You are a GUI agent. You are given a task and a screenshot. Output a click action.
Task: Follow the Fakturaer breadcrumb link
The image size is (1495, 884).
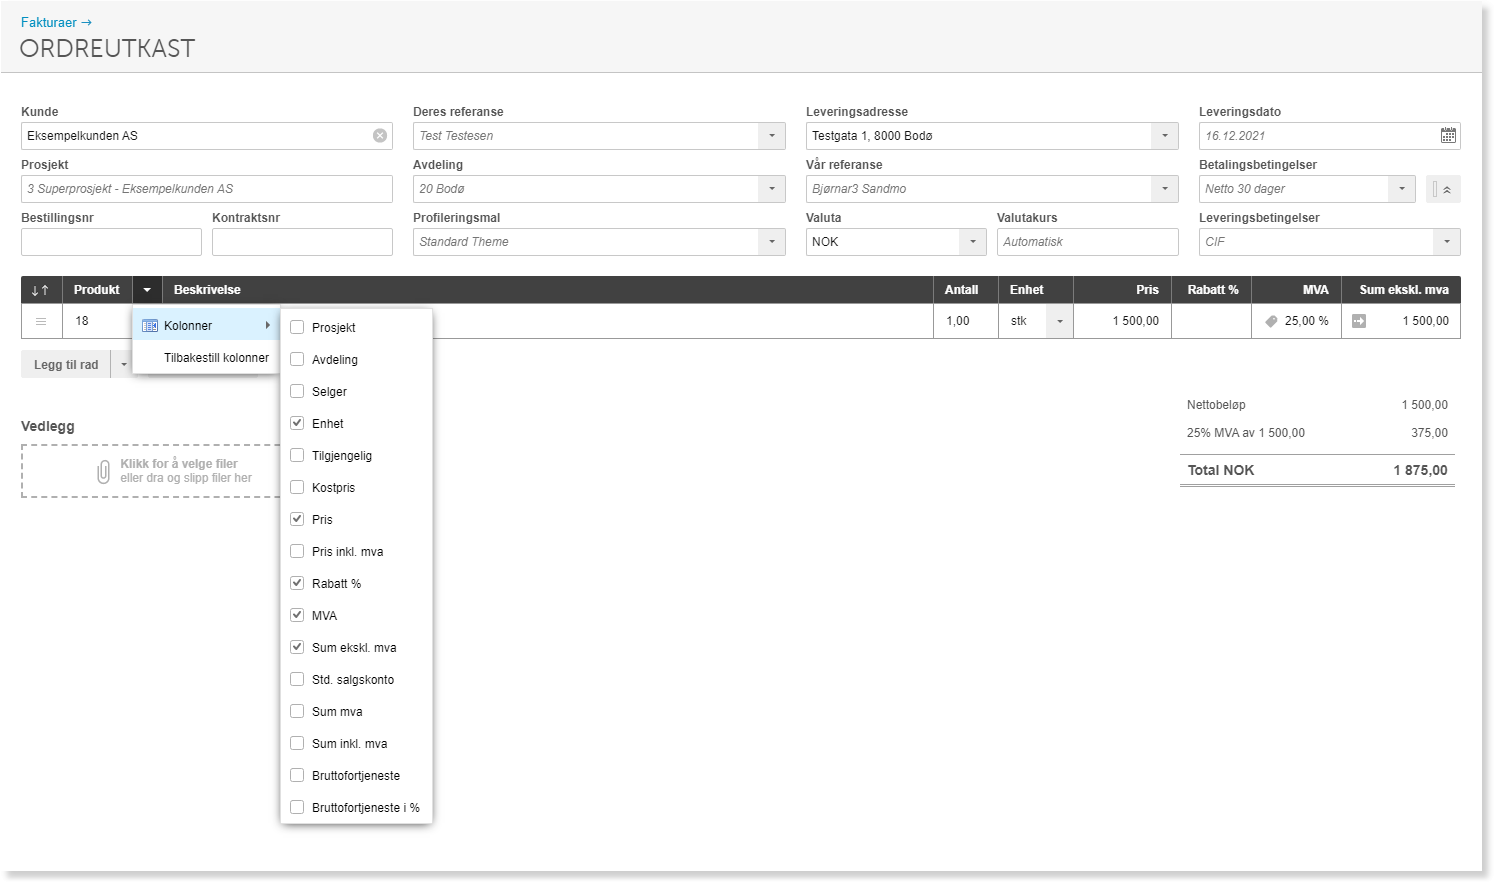pos(56,22)
